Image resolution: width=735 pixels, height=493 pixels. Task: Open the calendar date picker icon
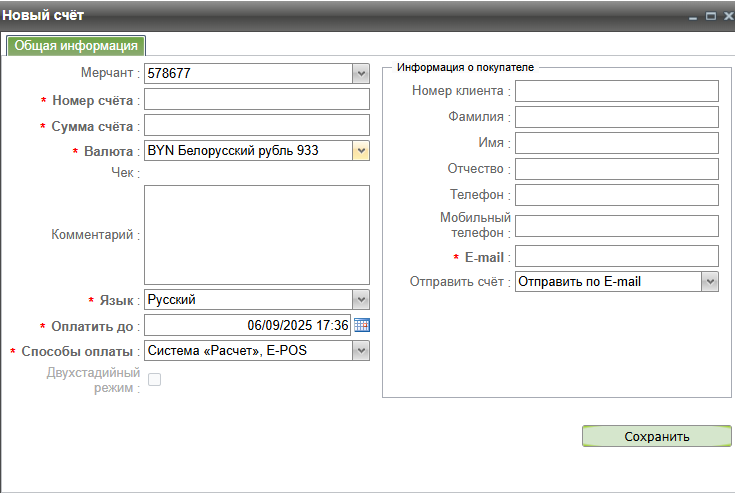point(362,325)
